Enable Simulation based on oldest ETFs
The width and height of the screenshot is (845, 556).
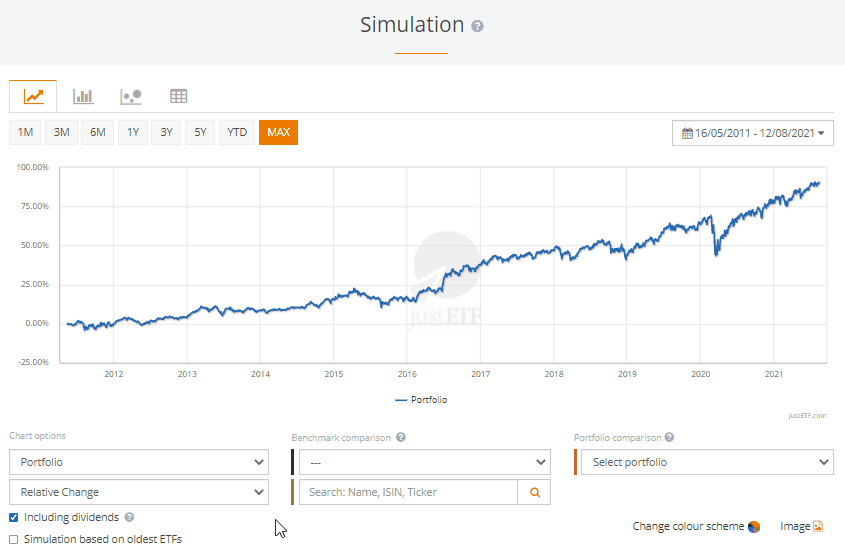[x=14, y=540]
